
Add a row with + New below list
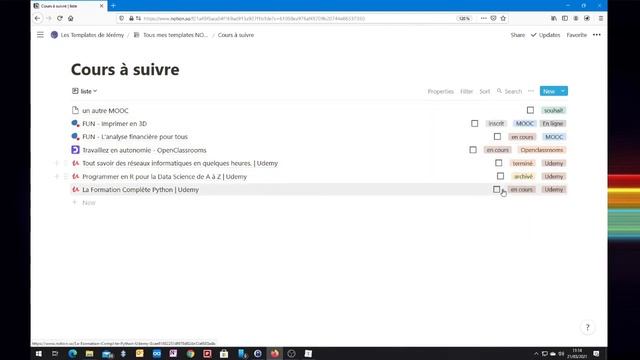[84, 202]
